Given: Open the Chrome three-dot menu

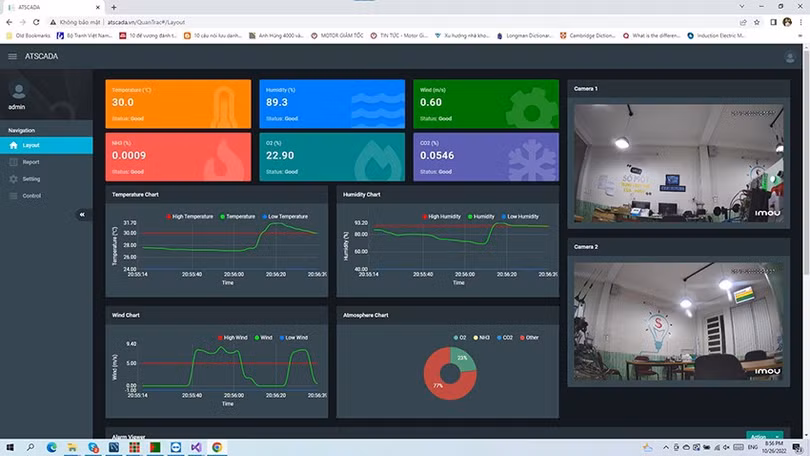Looking at the screenshot, I should pos(800,21).
